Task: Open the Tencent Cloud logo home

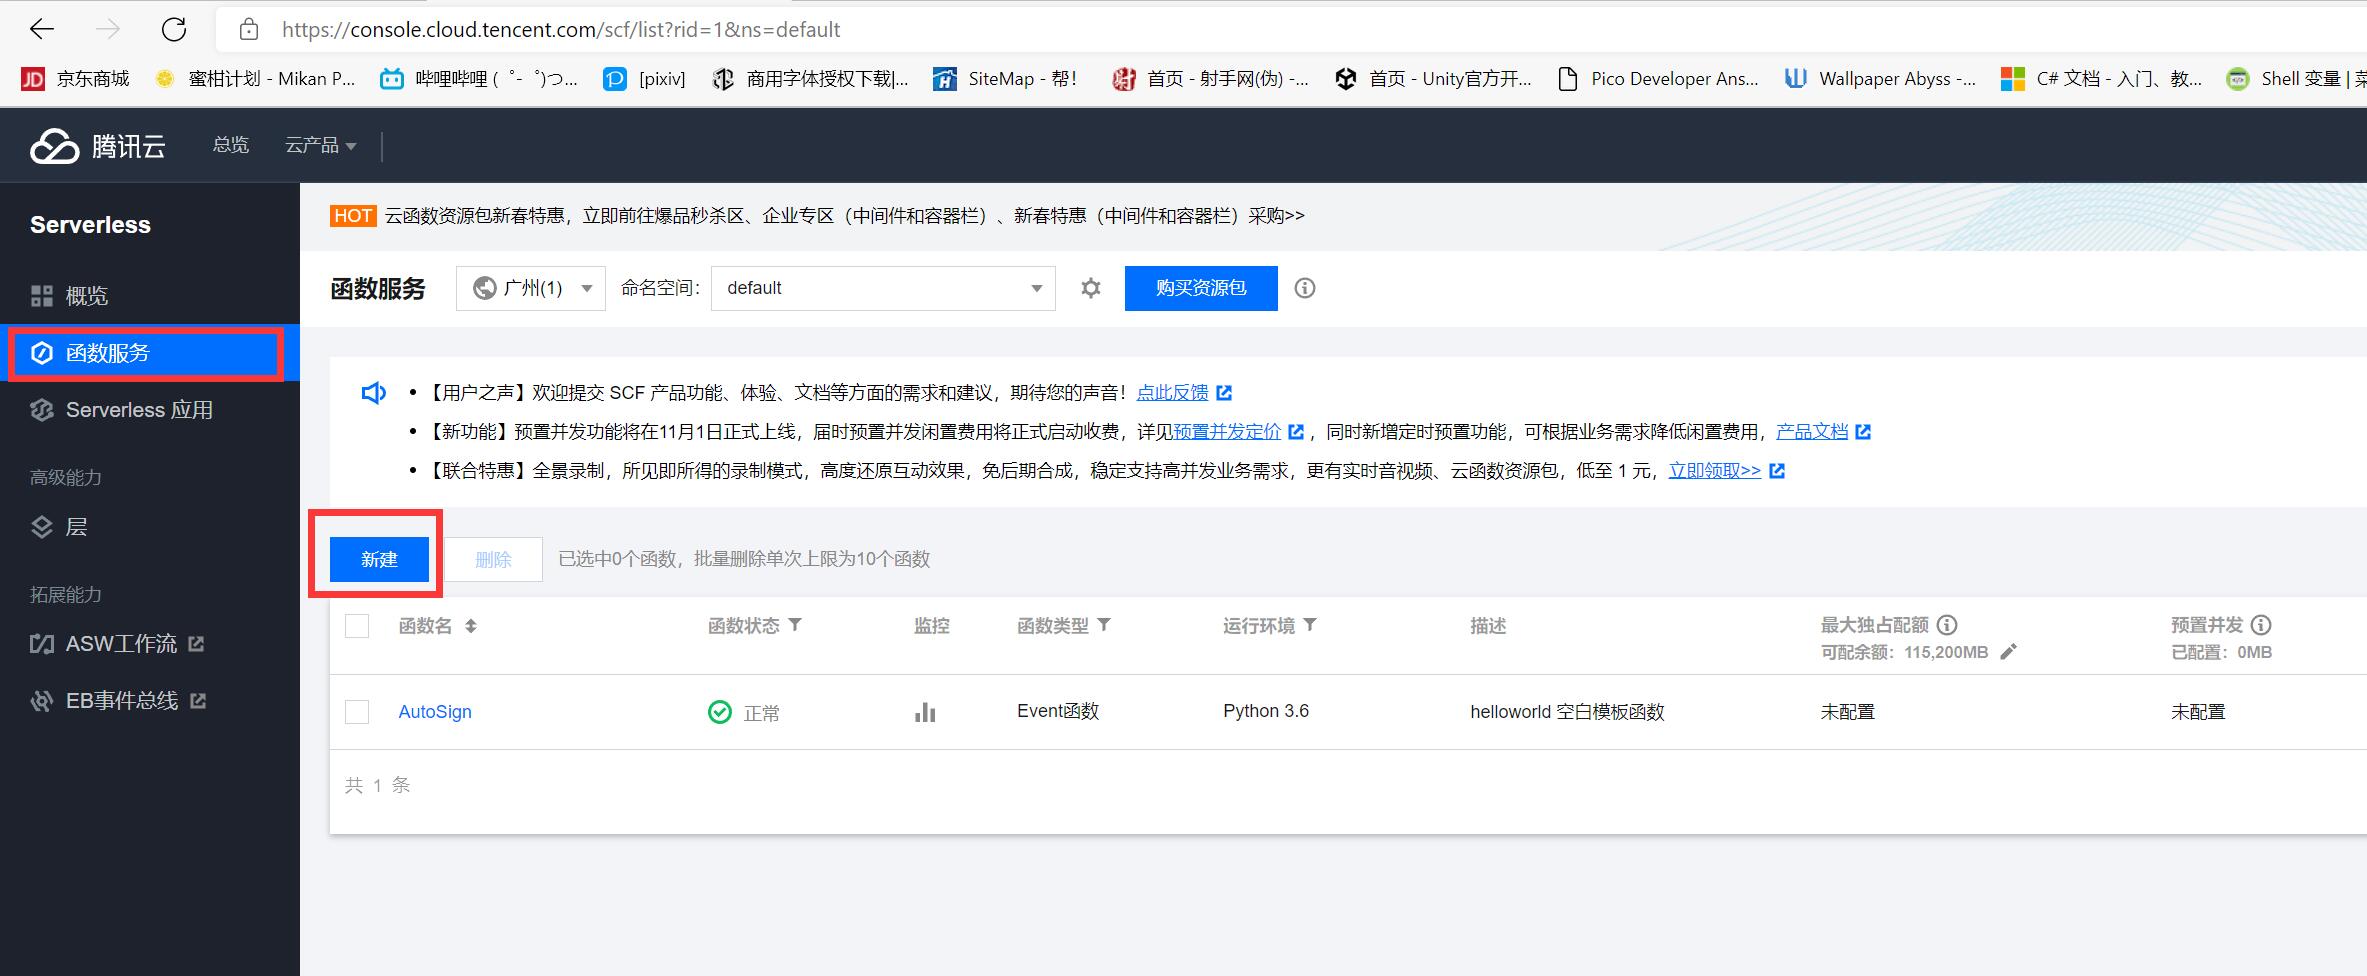Action: coord(98,146)
